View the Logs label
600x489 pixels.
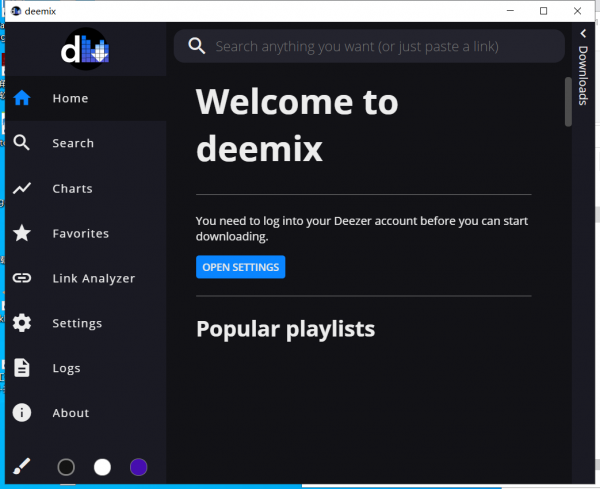coord(67,368)
